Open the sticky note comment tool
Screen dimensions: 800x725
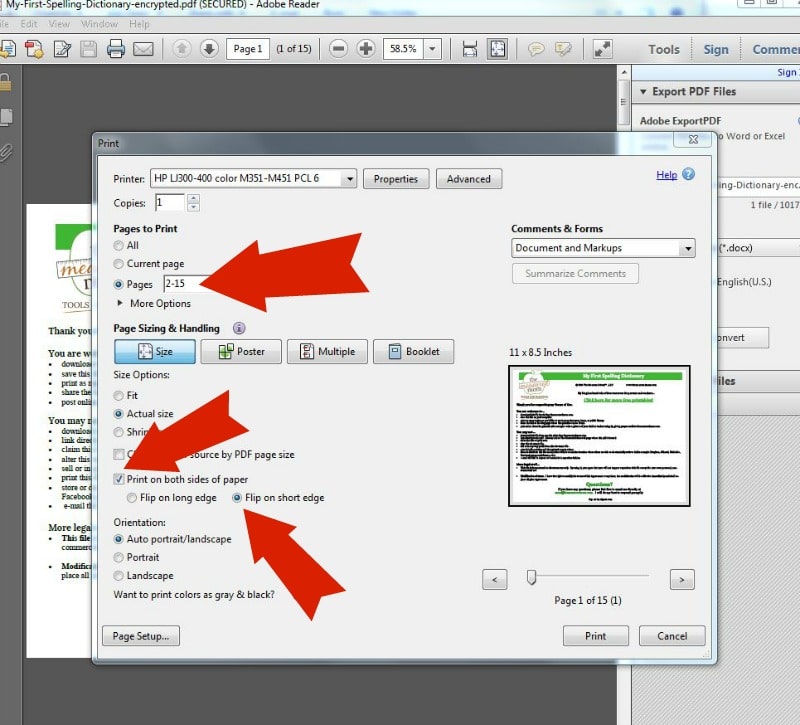coord(537,48)
